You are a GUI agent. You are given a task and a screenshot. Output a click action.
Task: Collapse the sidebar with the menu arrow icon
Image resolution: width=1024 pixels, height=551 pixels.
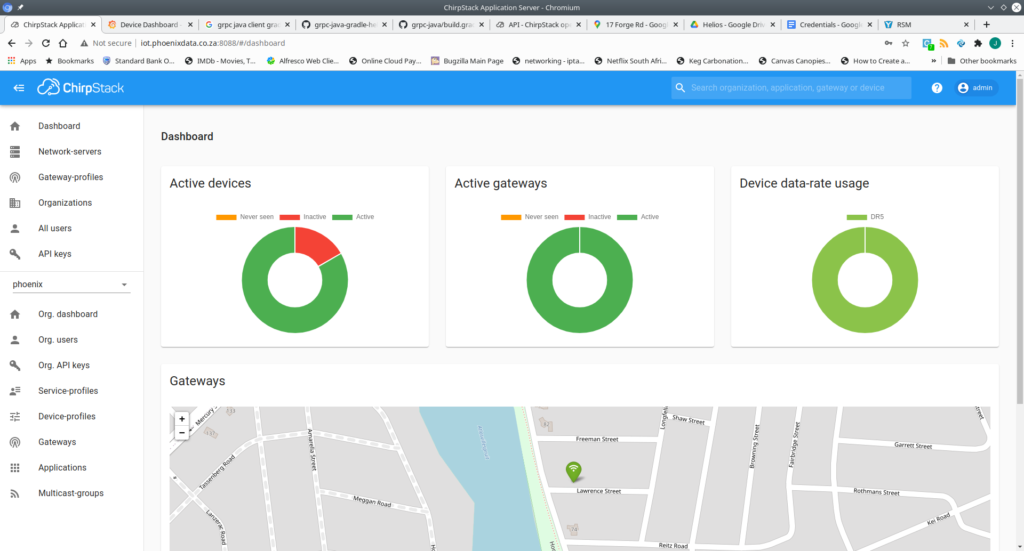click(x=18, y=87)
